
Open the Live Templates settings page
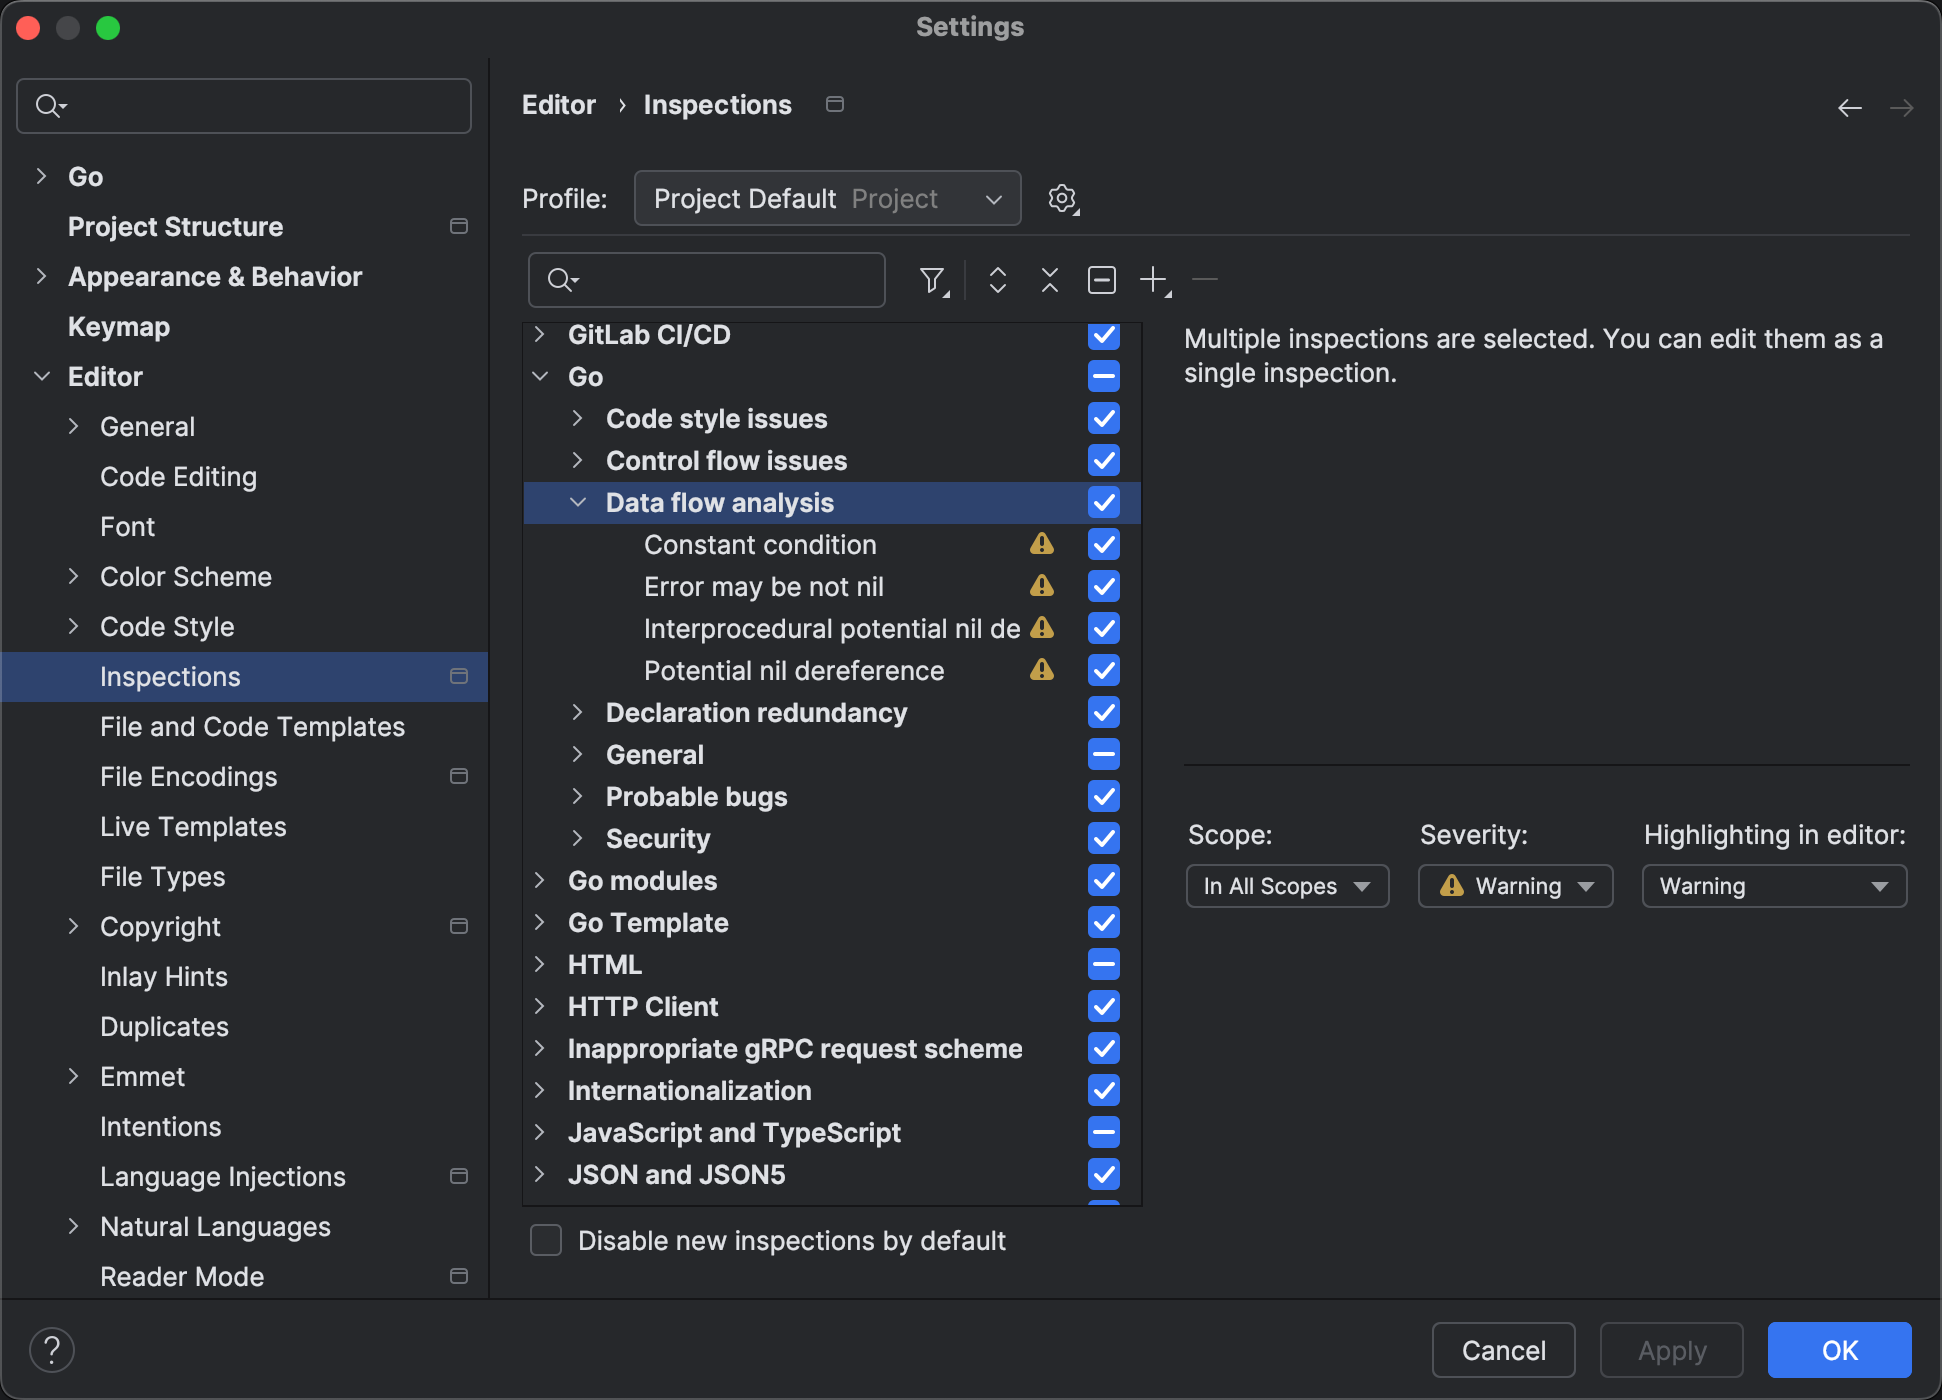pos(193,827)
